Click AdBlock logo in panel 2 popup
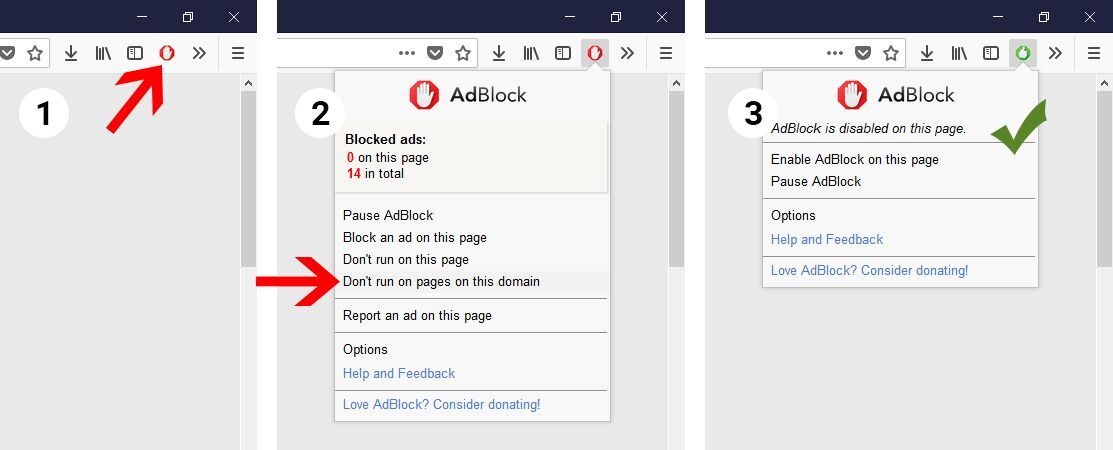The height and width of the screenshot is (450, 1113). (468, 95)
